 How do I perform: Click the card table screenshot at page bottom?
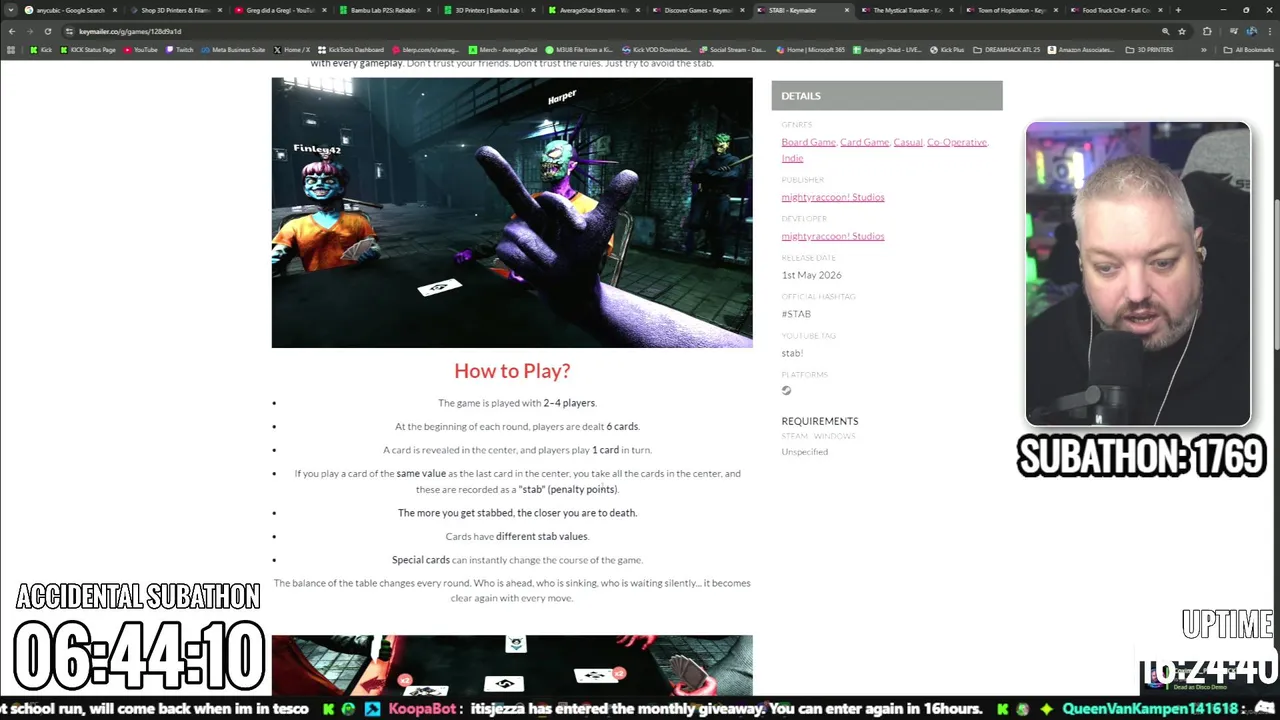click(512, 665)
